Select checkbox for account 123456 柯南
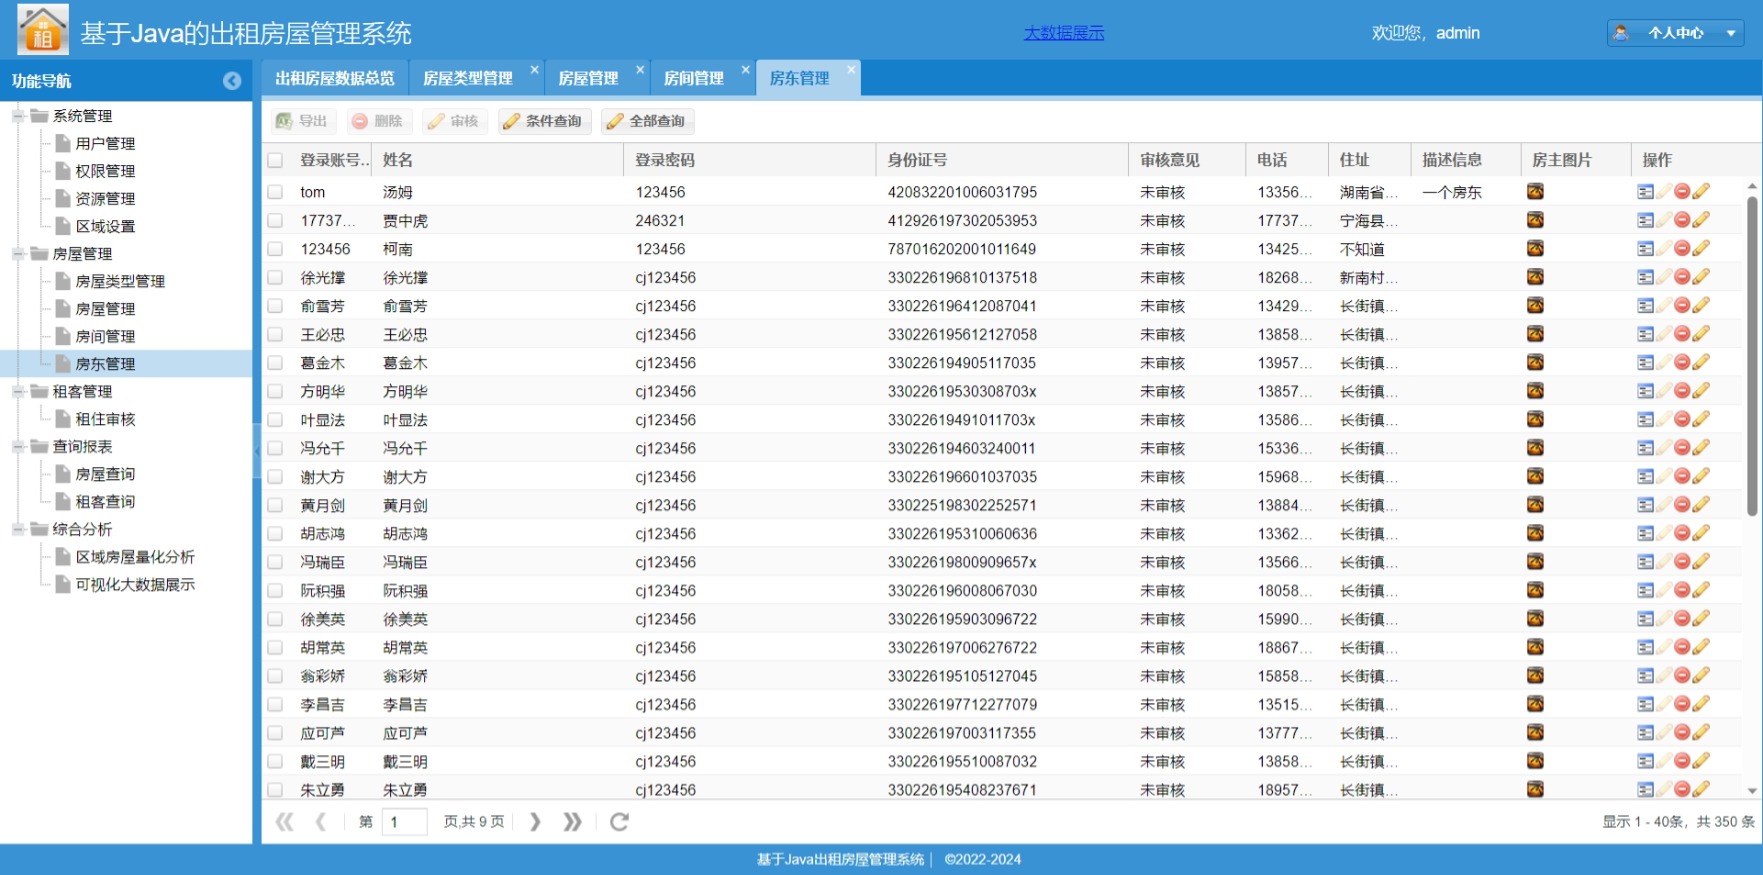The height and width of the screenshot is (875, 1763). pyautogui.click(x=275, y=249)
